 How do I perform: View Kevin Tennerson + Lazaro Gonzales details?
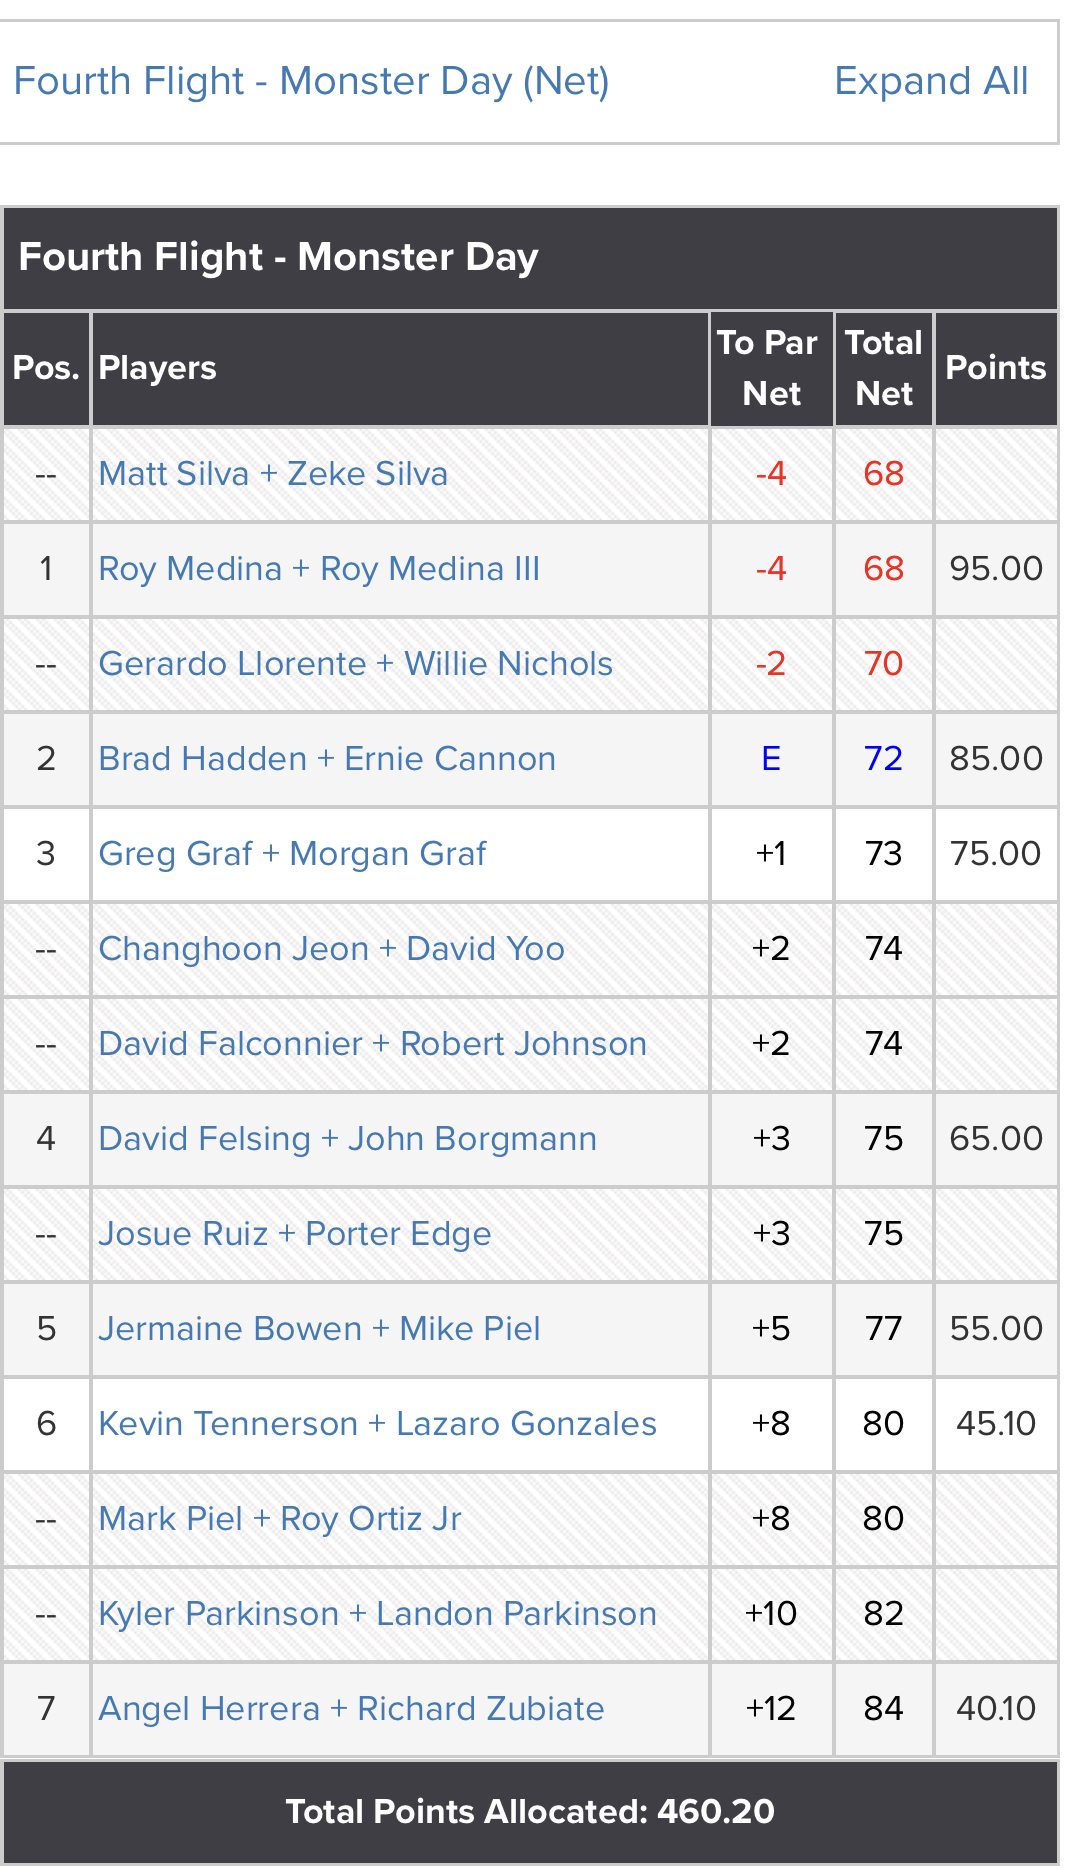pyautogui.click(x=377, y=1423)
